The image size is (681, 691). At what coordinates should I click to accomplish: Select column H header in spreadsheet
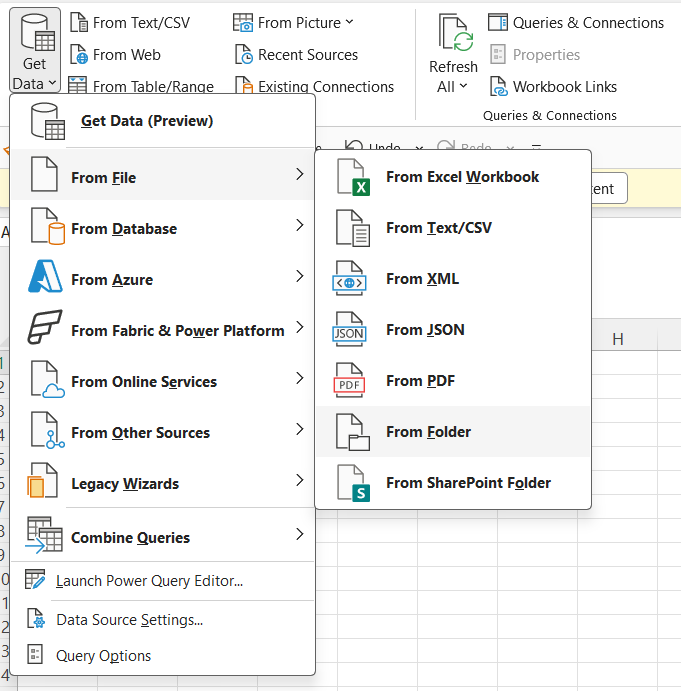point(618,339)
